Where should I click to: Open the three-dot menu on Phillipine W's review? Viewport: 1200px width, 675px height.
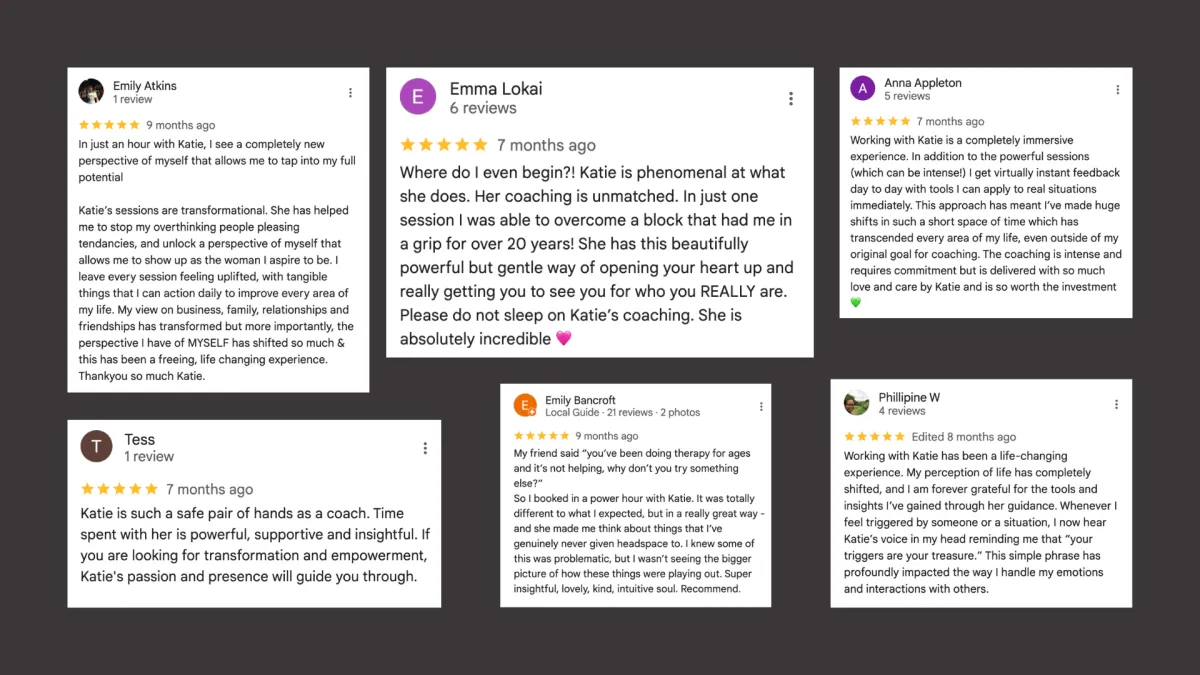point(1117,405)
